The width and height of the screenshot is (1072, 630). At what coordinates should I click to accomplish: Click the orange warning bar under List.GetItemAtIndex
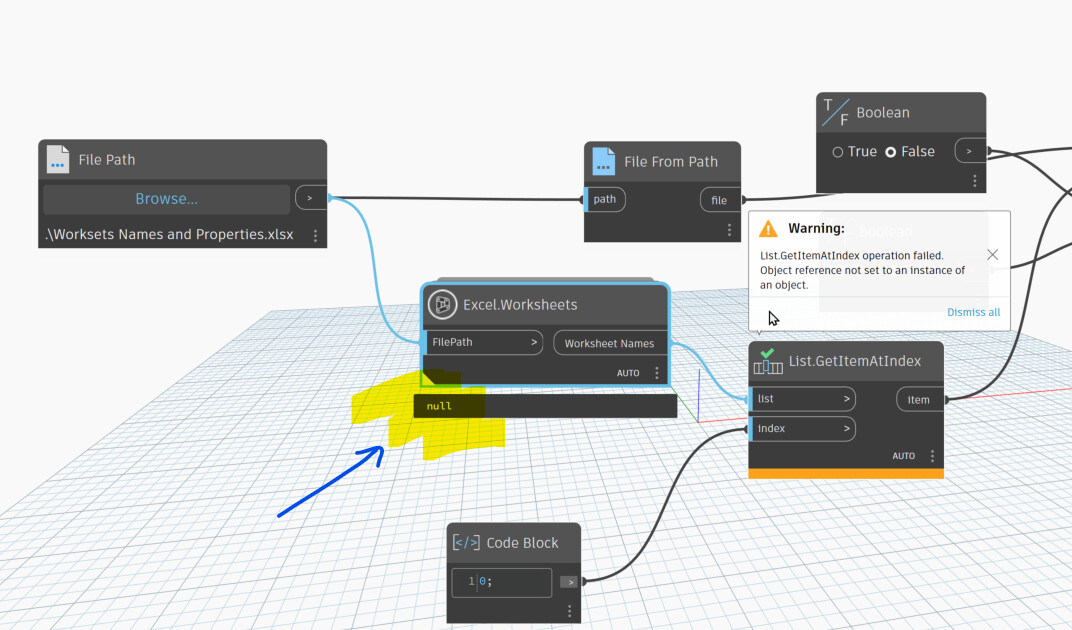tap(846, 473)
